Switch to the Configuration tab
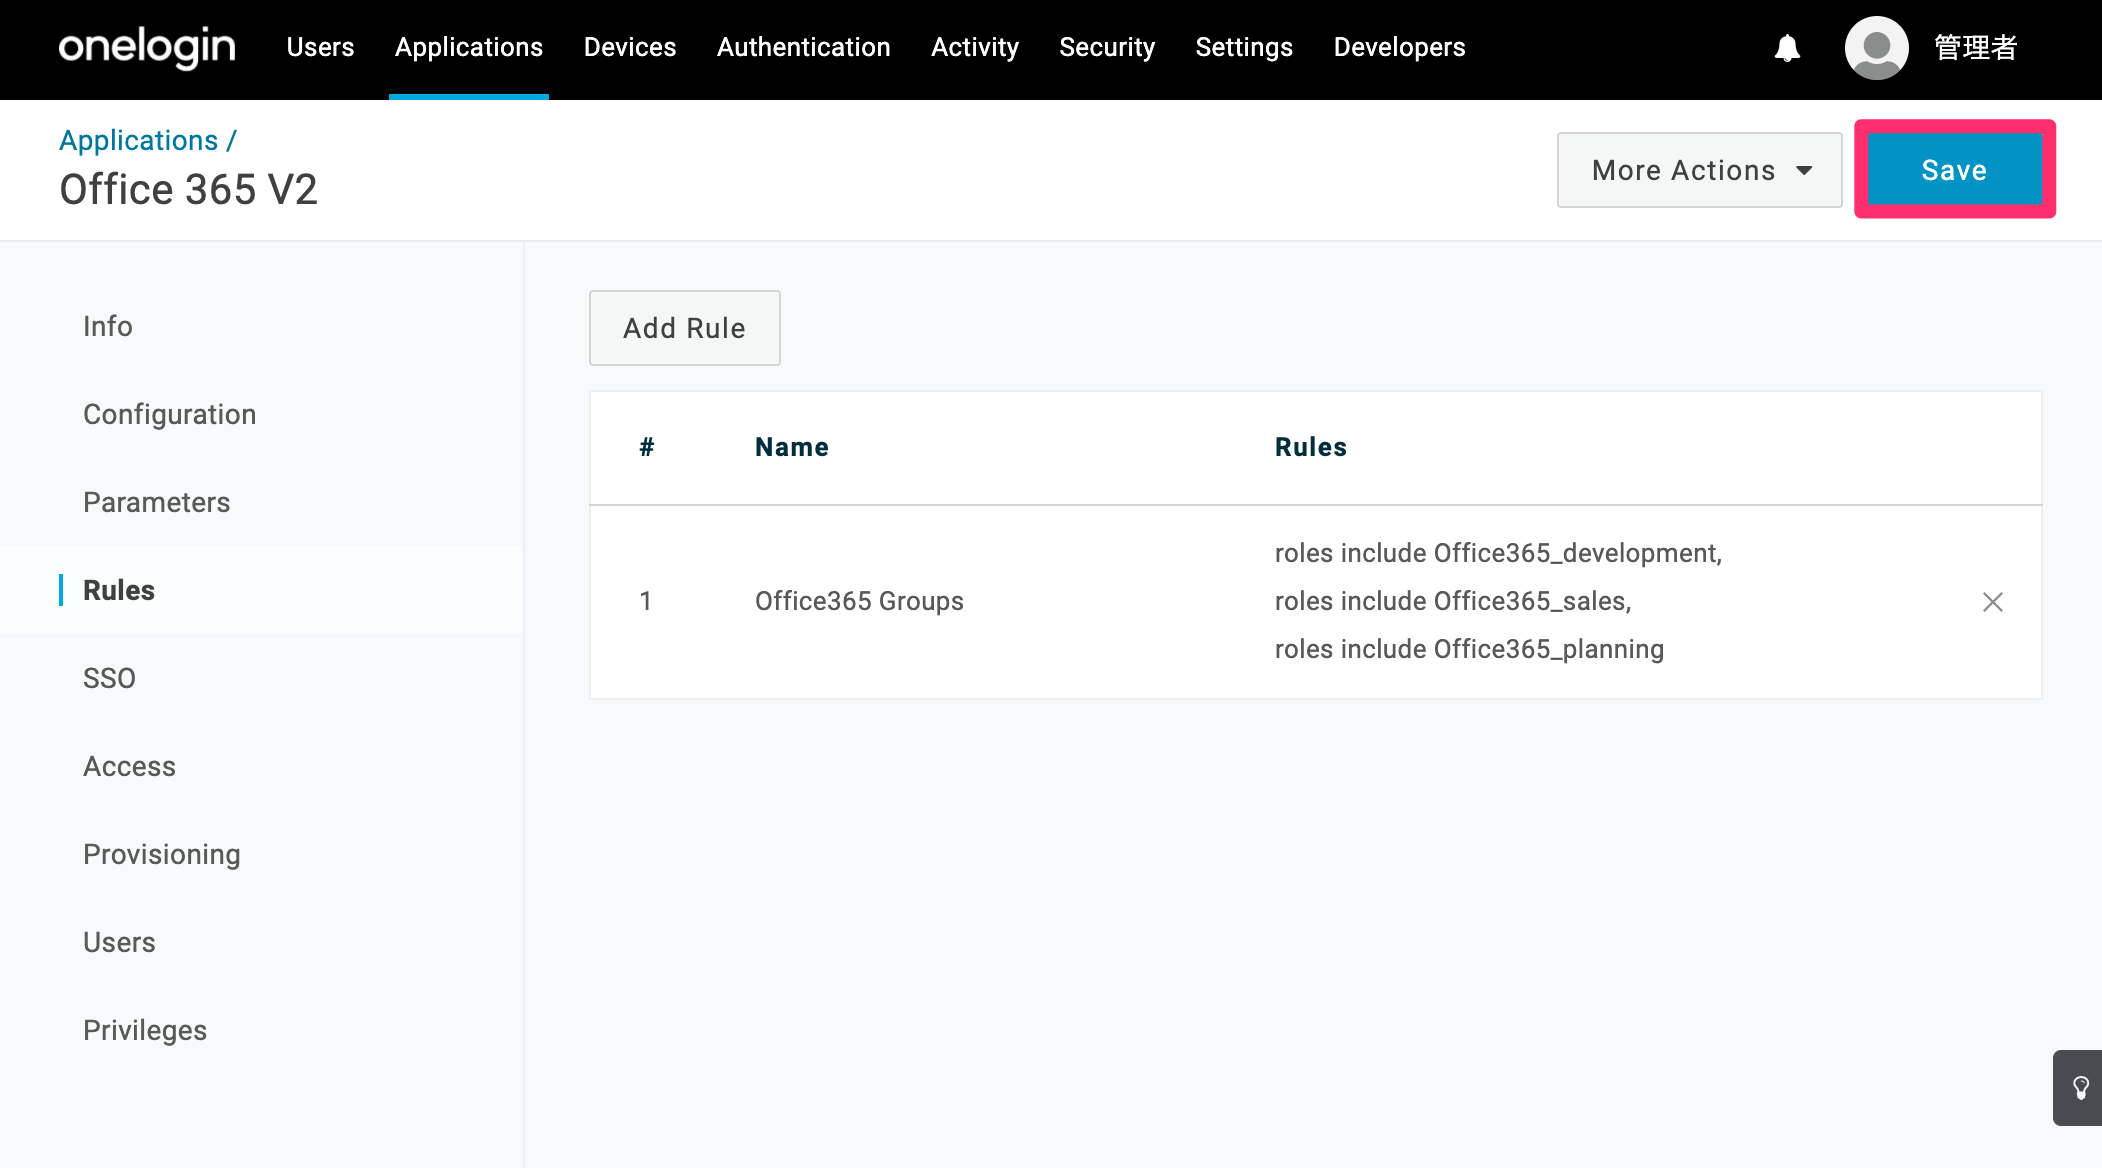The image size is (2102, 1168). coord(170,414)
